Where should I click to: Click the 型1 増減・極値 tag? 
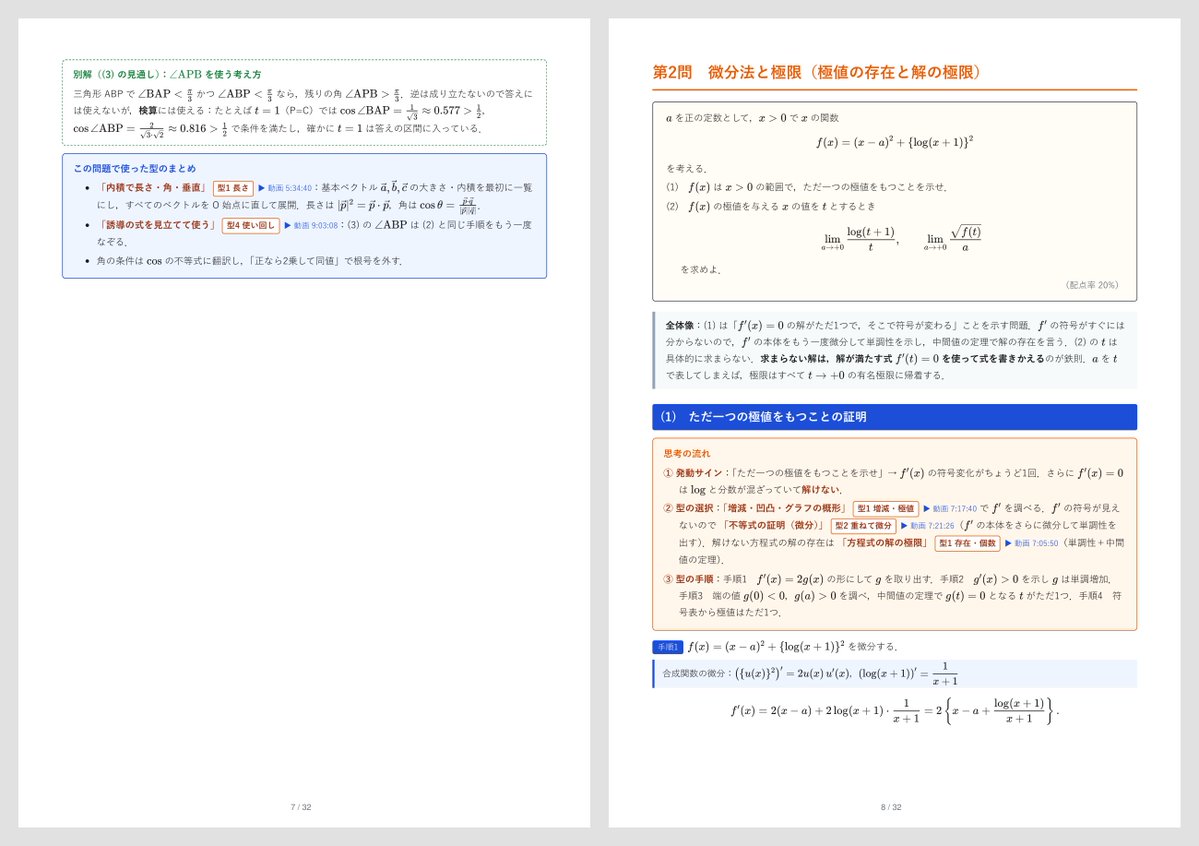[x=885, y=509]
